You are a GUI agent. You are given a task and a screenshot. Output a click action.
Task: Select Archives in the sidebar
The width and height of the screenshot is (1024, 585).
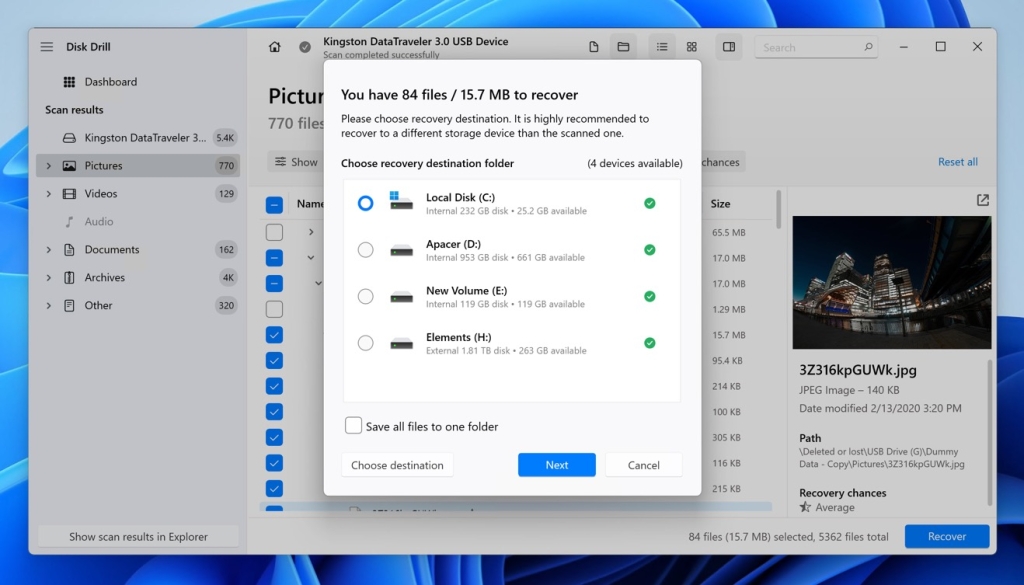click(x=138, y=277)
